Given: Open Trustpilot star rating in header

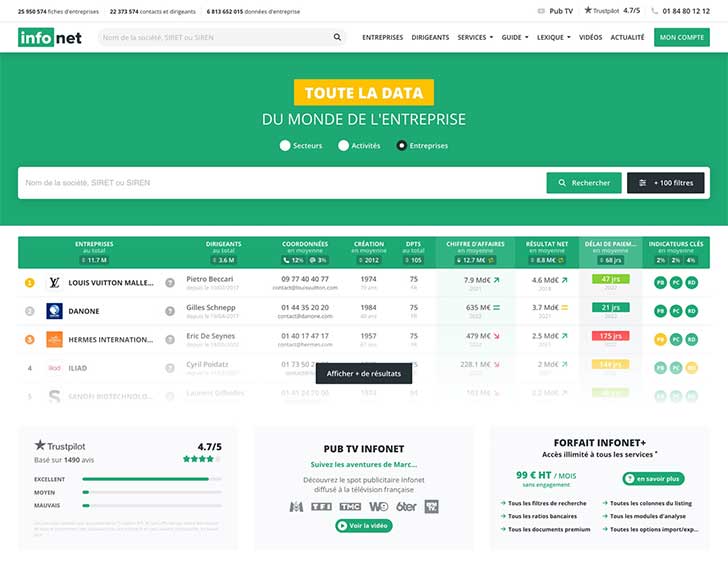Looking at the screenshot, I should click(612, 10).
